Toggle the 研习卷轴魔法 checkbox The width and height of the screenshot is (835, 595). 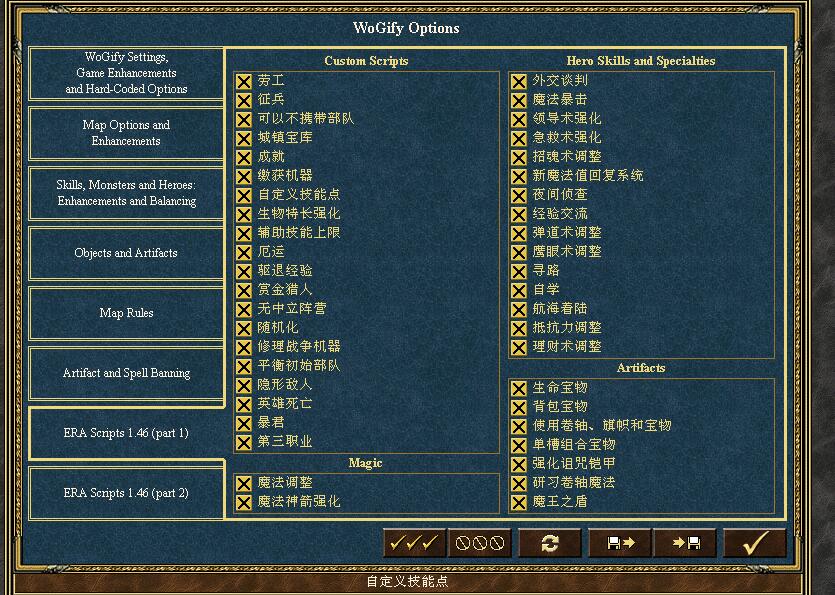519,484
